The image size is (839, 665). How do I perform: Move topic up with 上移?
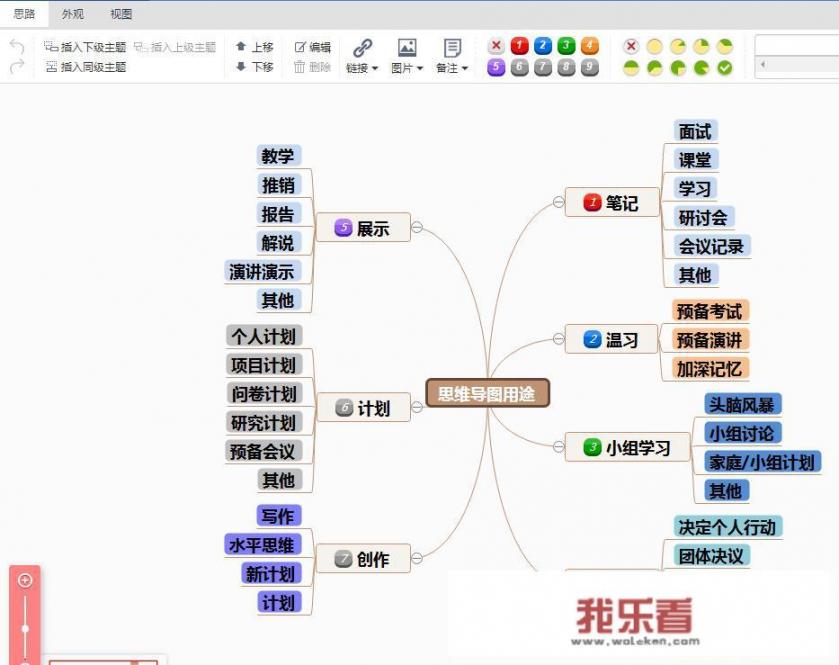coord(255,47)
